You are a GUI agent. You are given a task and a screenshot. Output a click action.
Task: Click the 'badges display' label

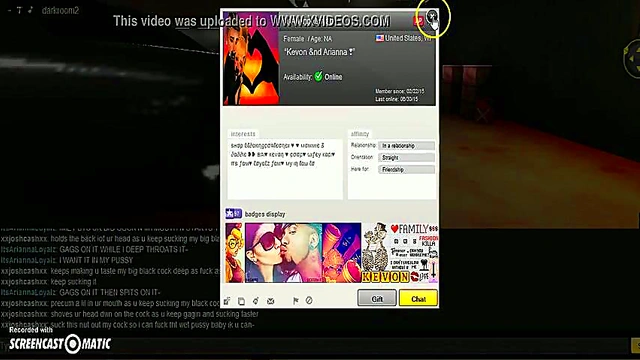[265, 214]
